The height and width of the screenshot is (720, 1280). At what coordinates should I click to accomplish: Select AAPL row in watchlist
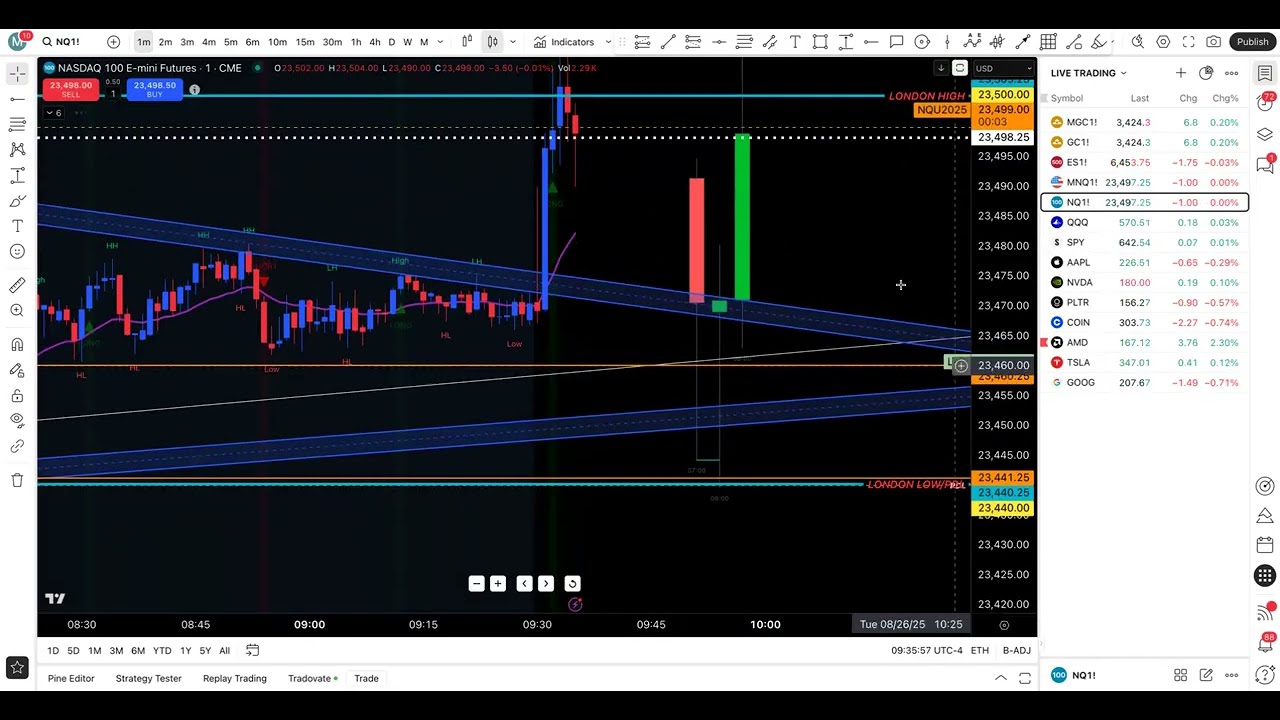click(1145, 262)
